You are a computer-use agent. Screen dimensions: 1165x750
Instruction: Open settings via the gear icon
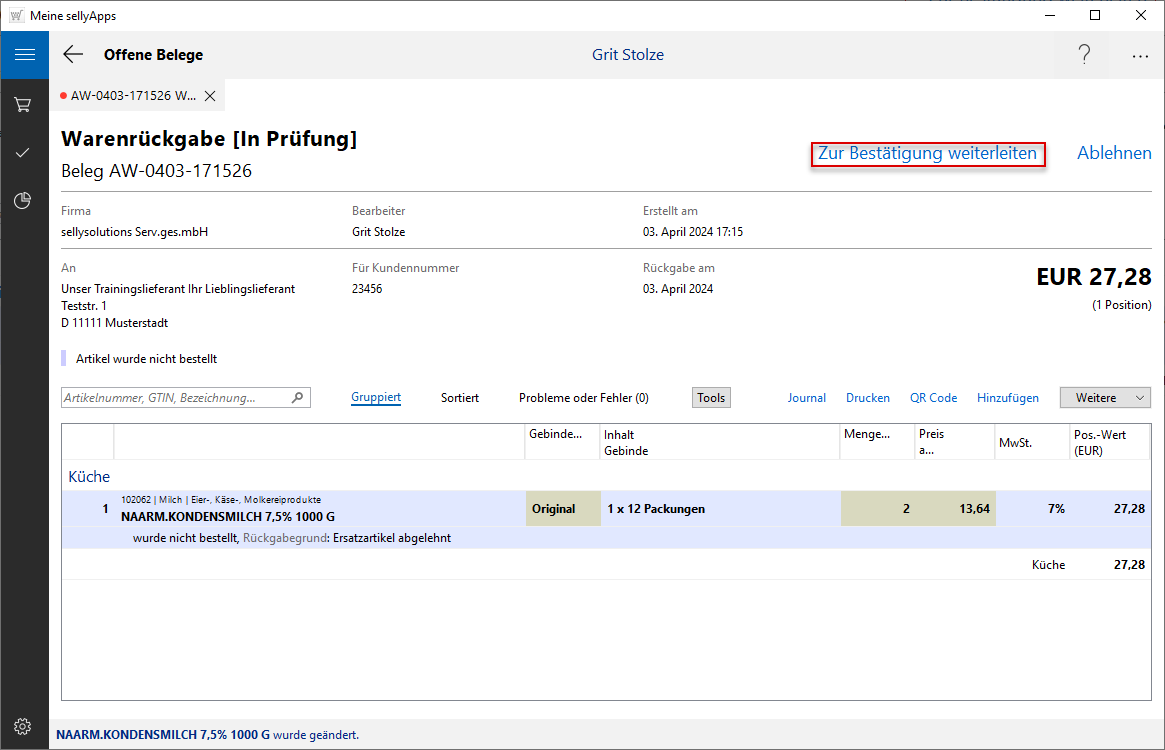click(24, 726)
